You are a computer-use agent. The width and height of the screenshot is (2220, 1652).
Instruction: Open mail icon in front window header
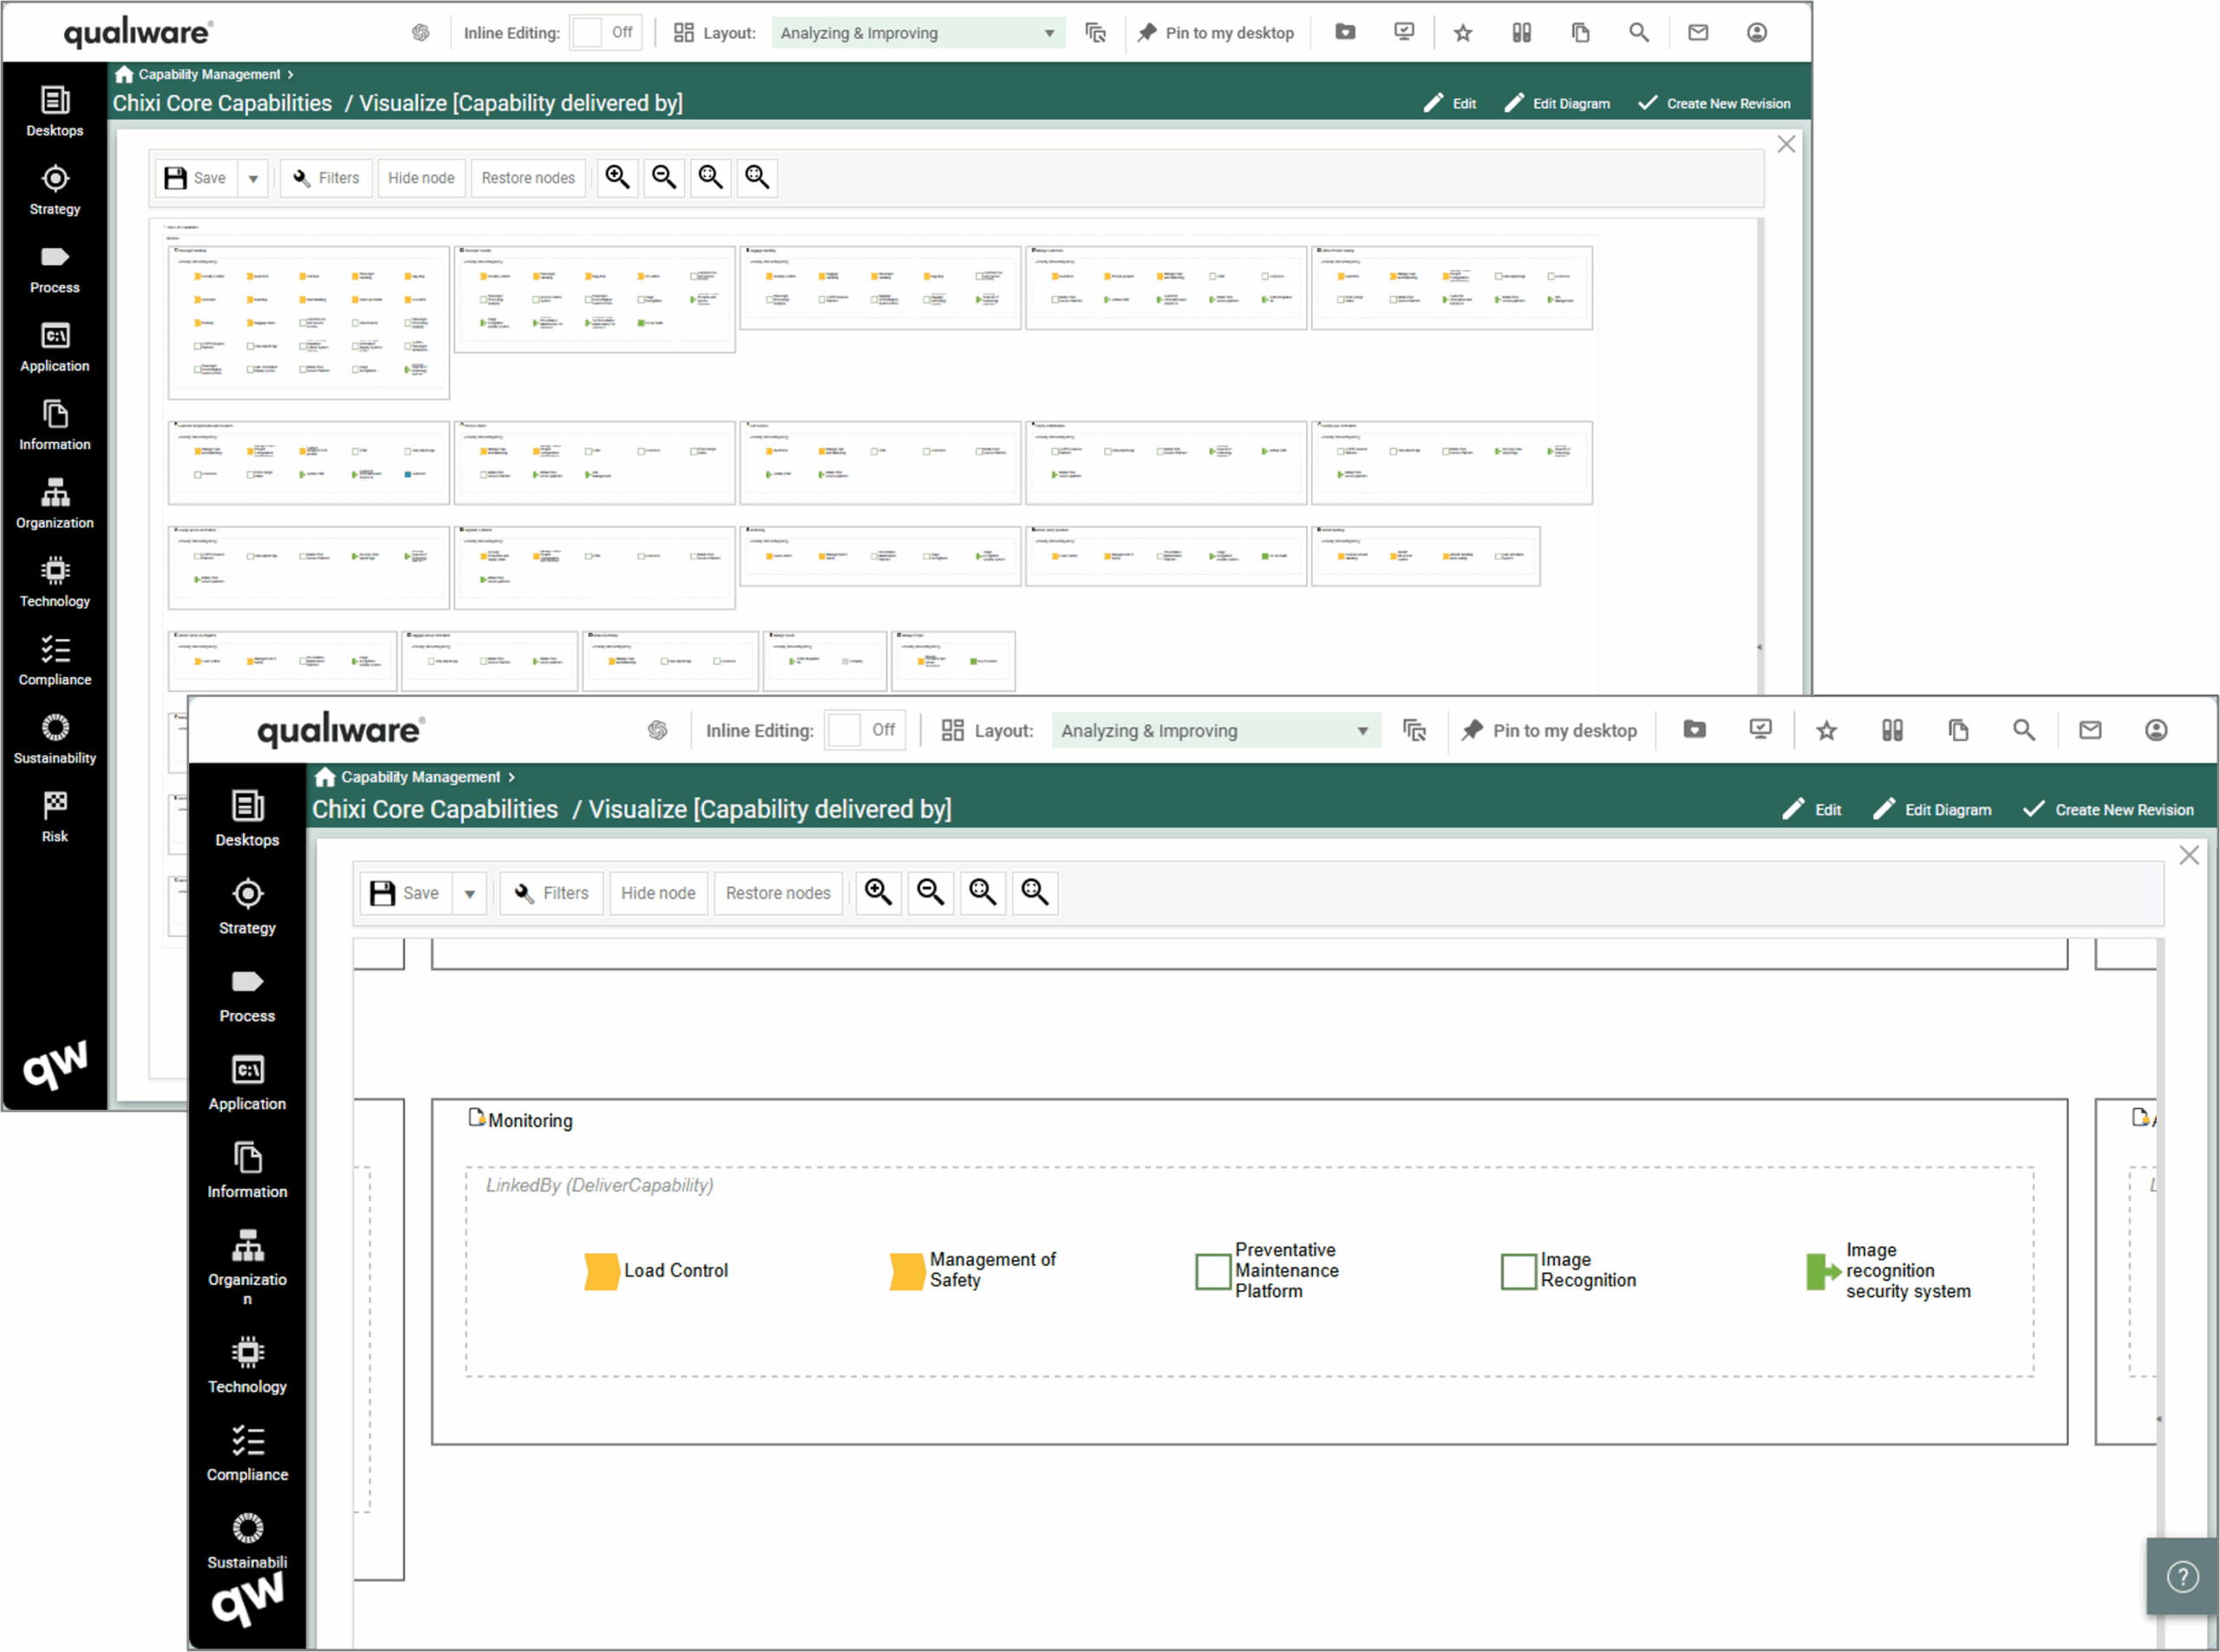pyautogui.click(x=2090, y=730)
